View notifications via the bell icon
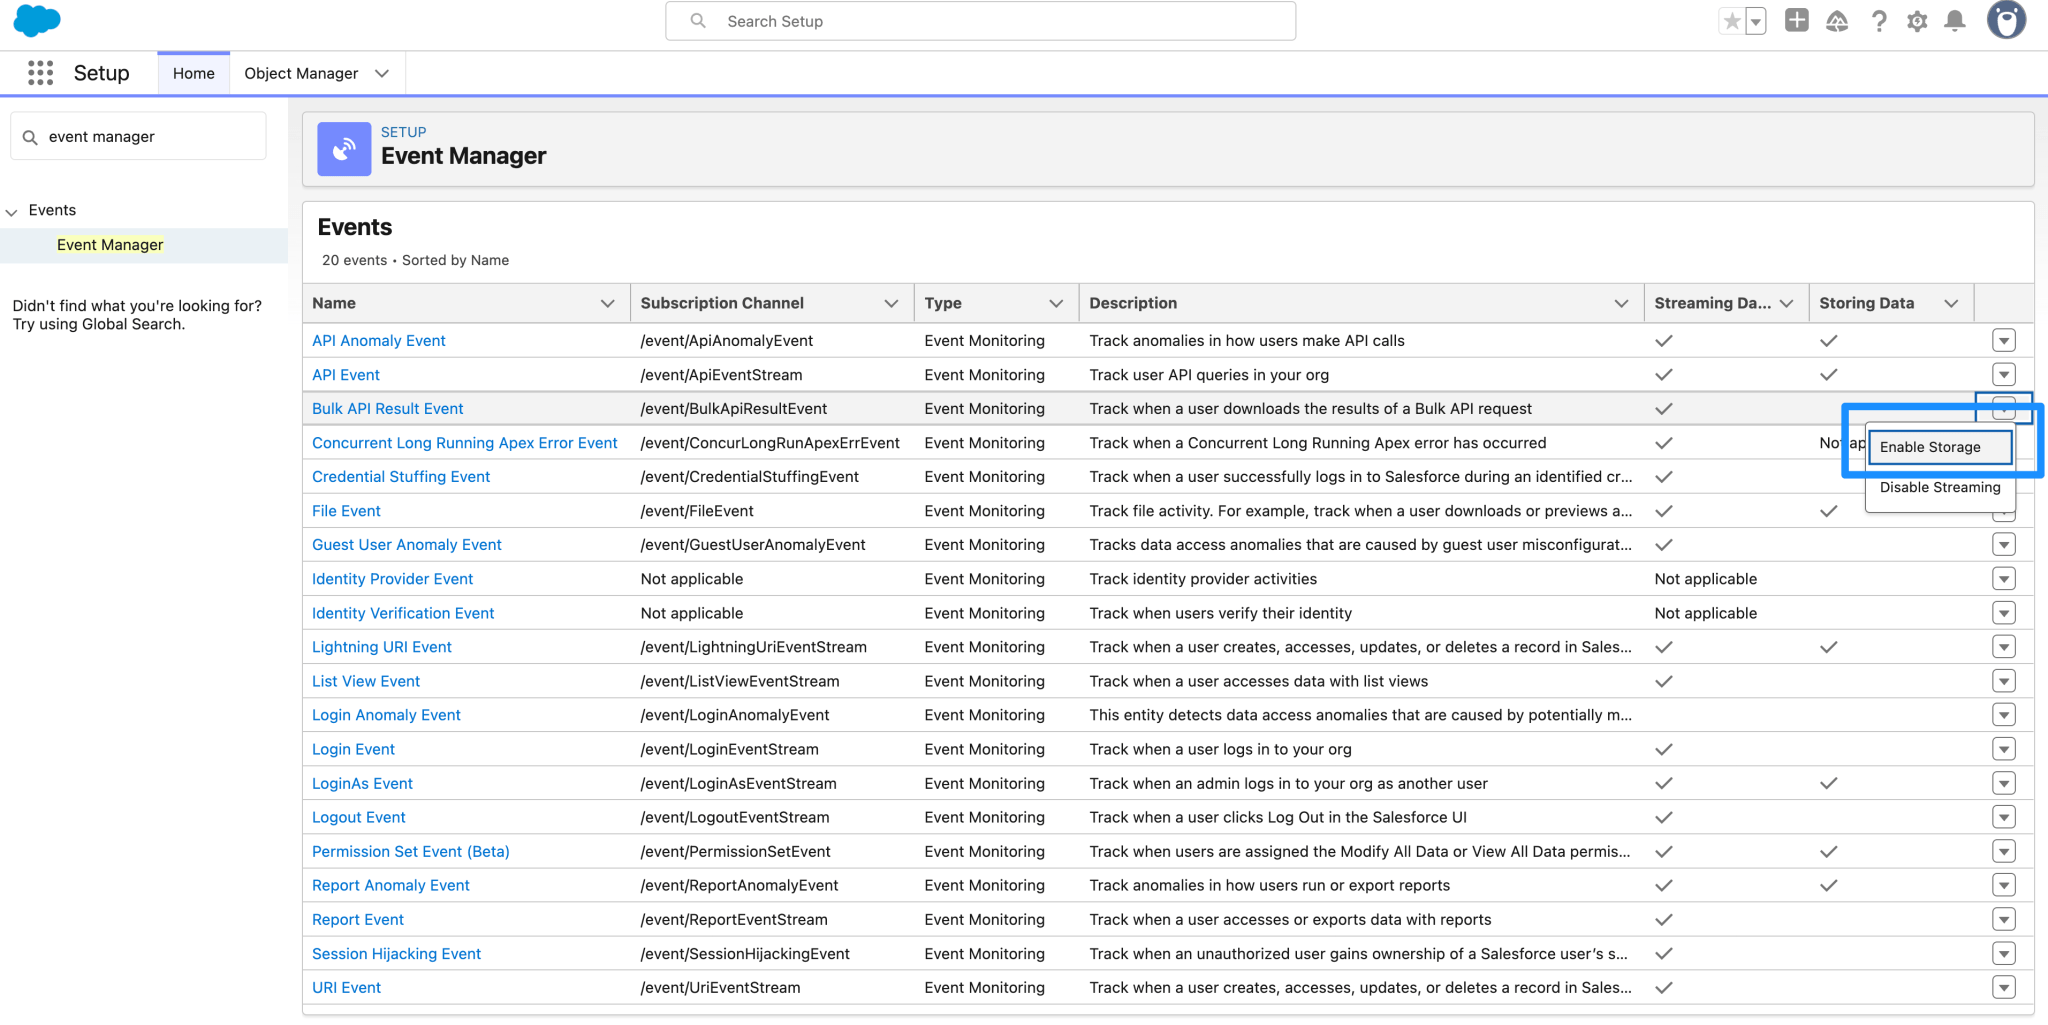The width and height of the screenshot is (2048, 1025). 1956,20
